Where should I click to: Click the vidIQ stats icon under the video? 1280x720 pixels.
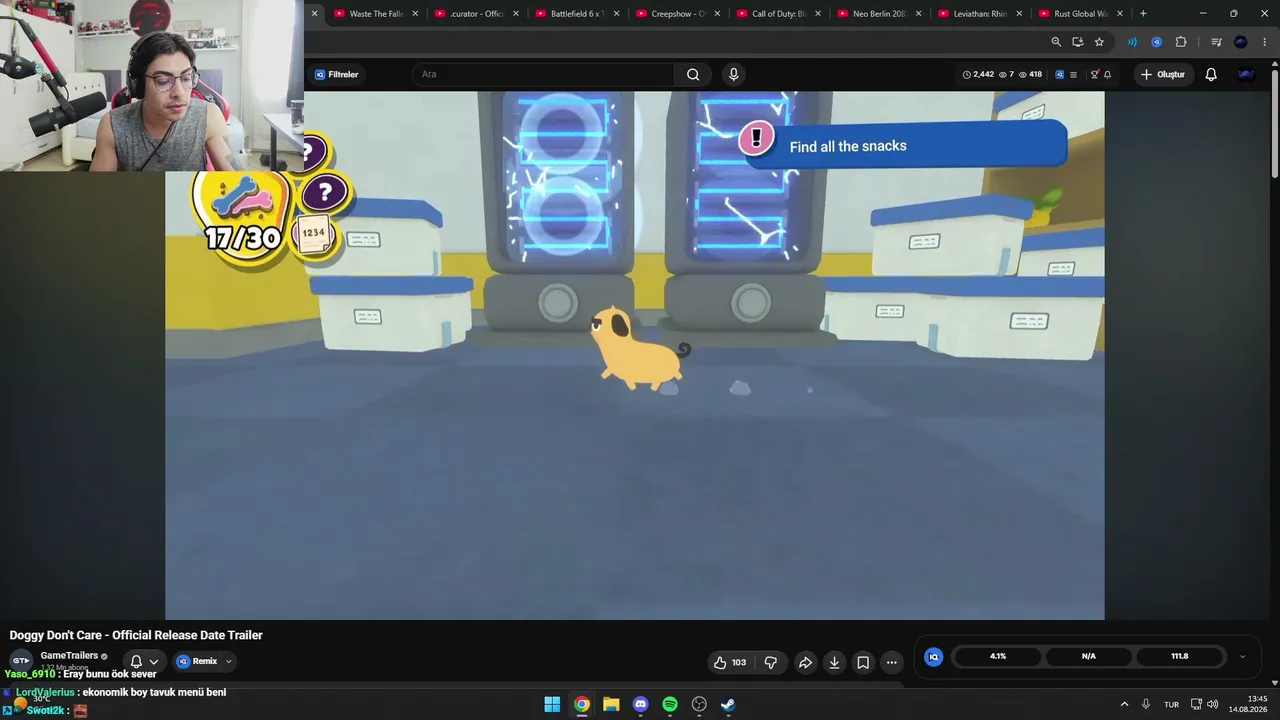933,657
